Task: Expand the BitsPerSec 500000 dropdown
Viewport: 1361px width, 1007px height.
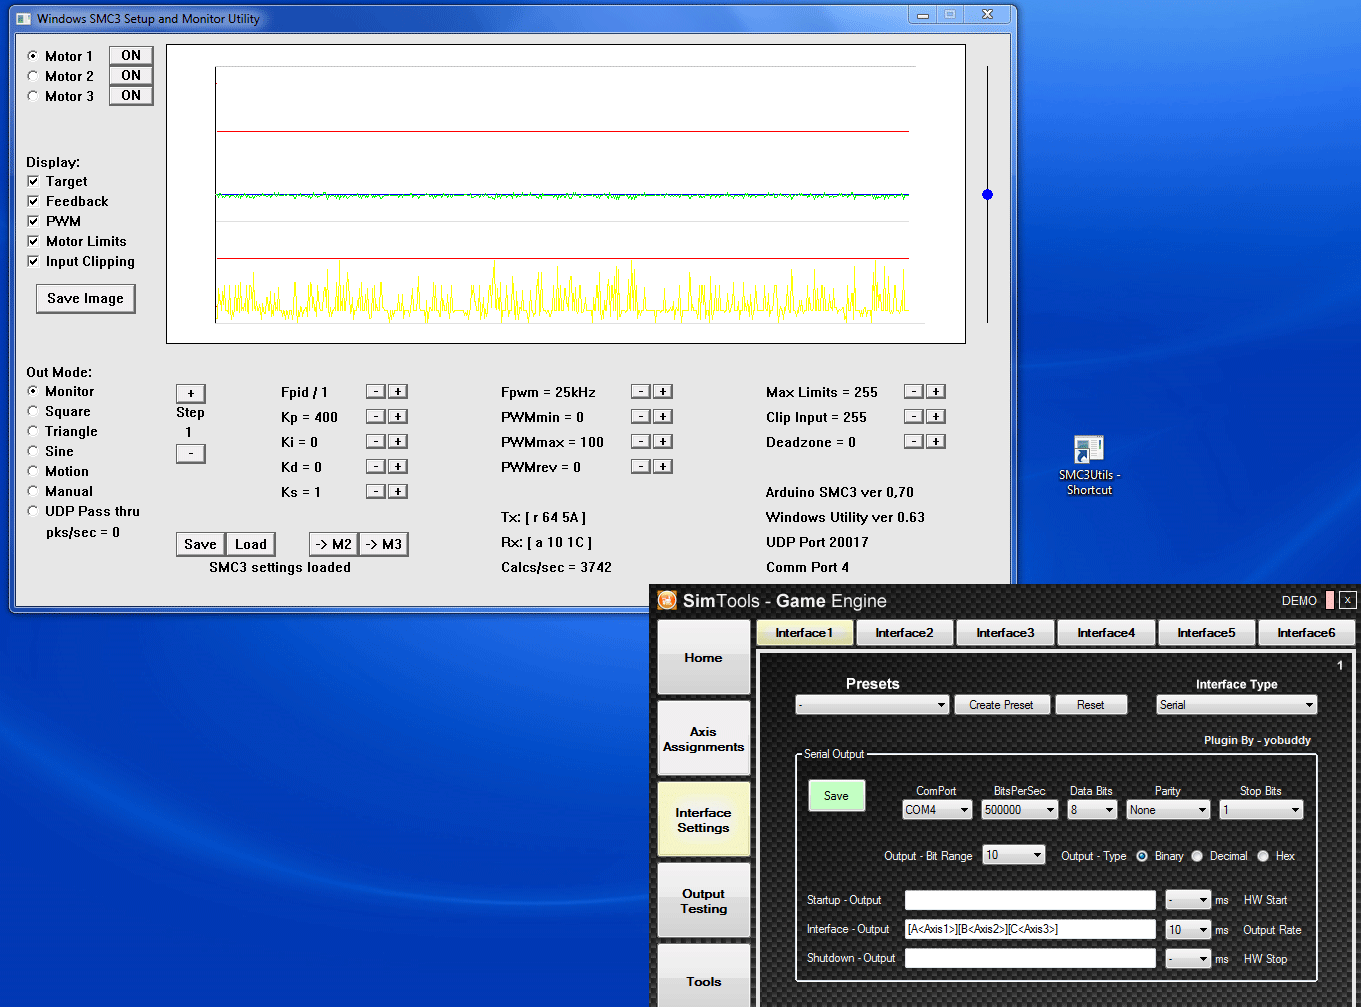Action: [1019, 810]
